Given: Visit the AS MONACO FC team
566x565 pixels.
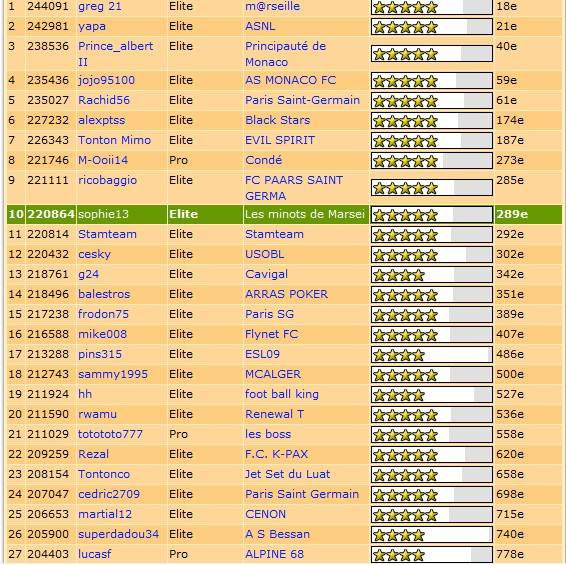Looking at the screenshot, I should (x=290, y=80).
